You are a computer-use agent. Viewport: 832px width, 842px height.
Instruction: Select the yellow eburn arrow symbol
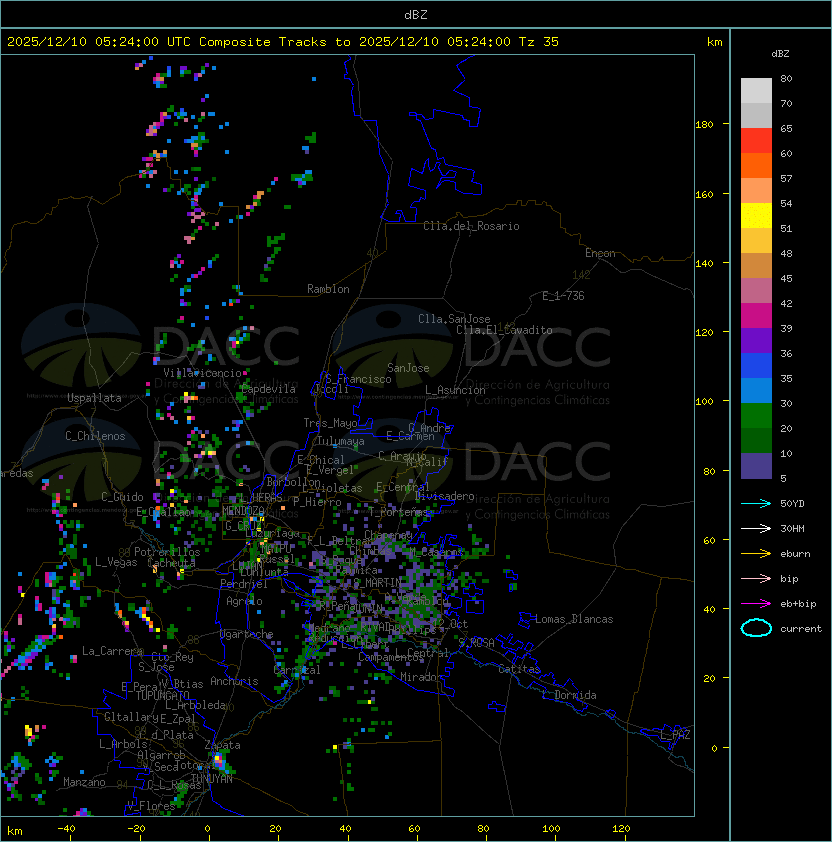[756, 553]
